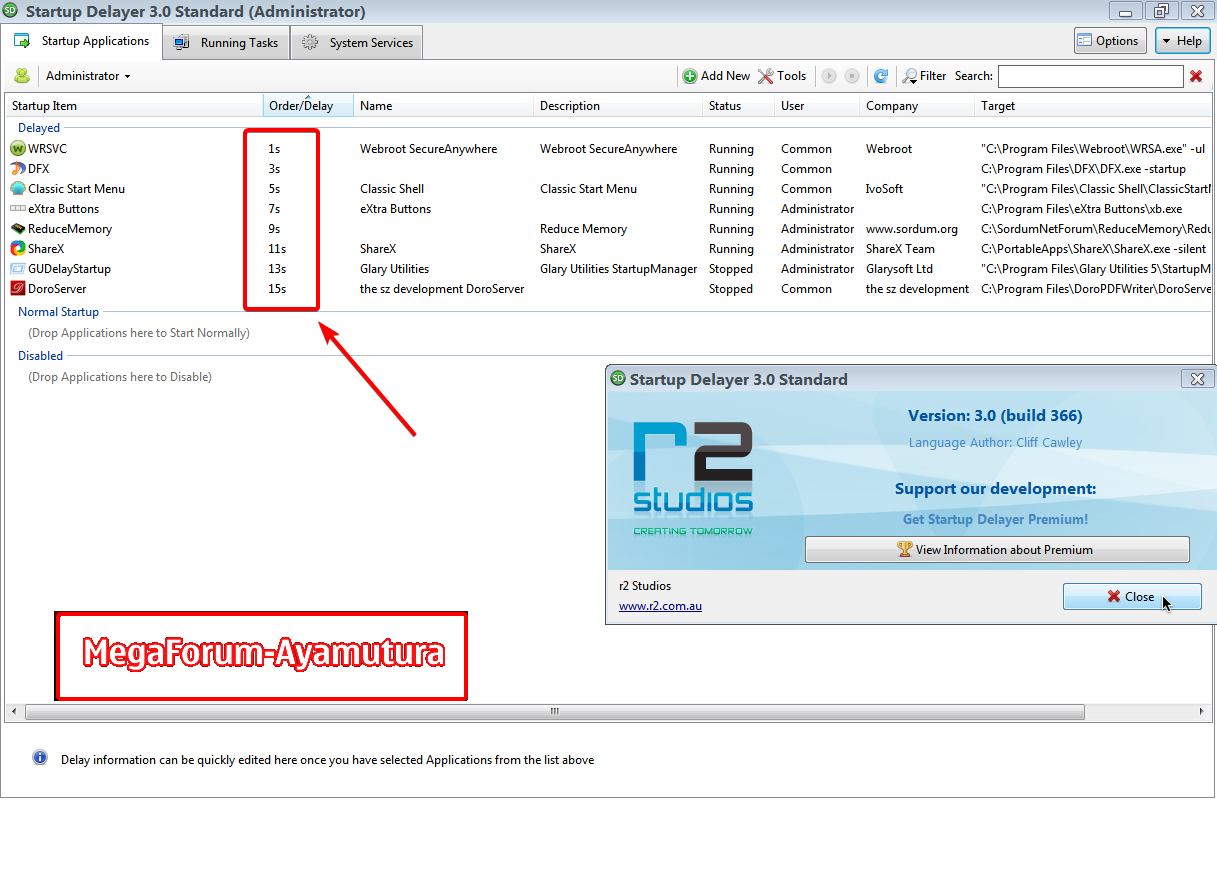Click the Classic Start Menu shell icon
Viewport: 1217px width, 889px height.
[17, 189]
